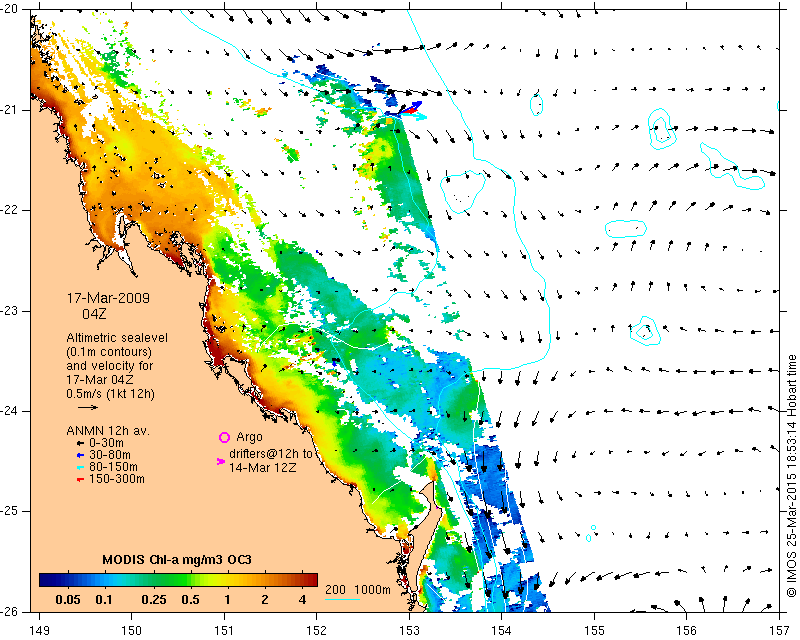Click the 'Argo' legend label

point(249,437)
